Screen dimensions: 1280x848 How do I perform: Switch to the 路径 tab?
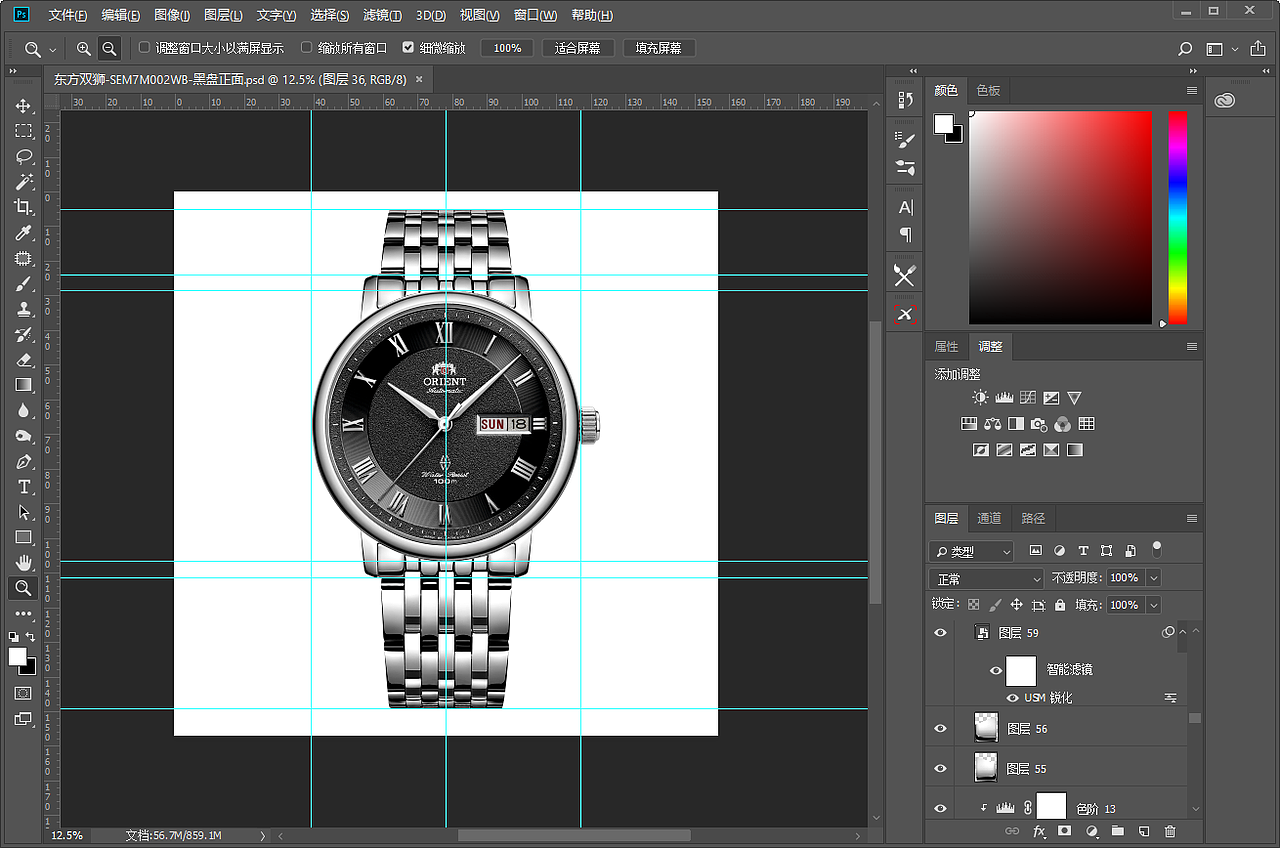(x=1033, y=518)
